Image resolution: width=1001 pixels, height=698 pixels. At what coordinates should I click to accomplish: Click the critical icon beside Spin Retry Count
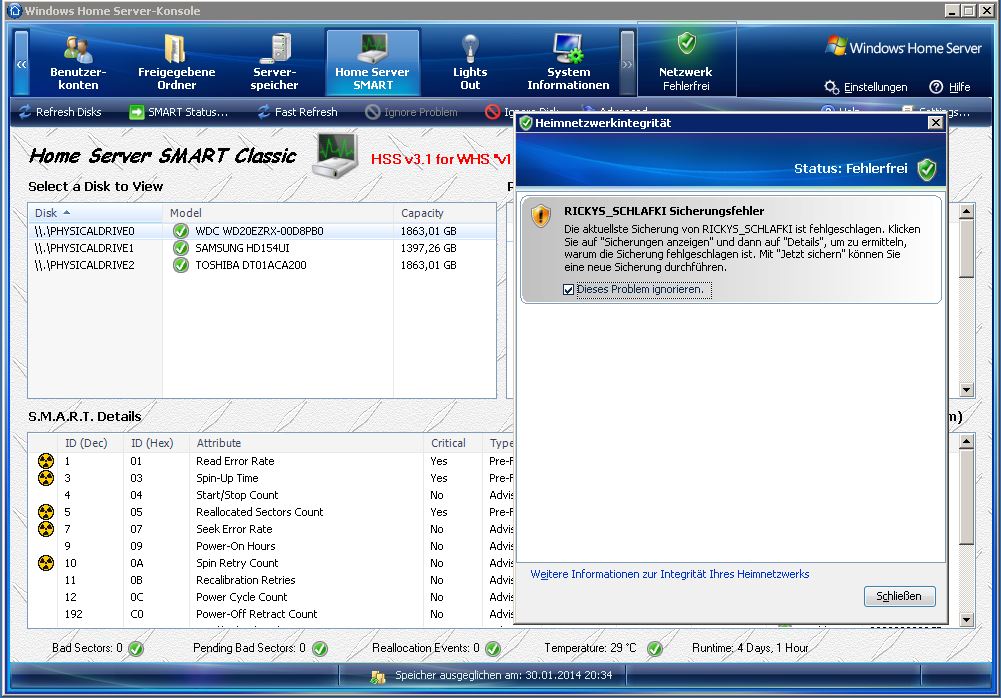pyautogui.click(x=46, y=563)
